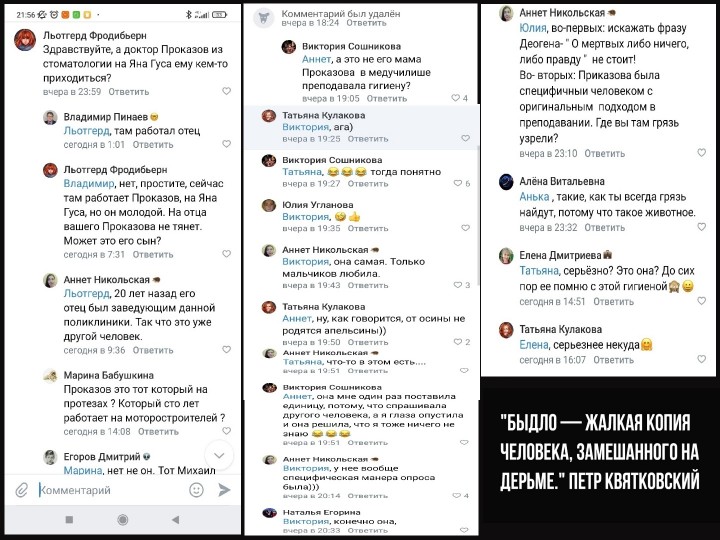Tap the Android back triangle button
720x540 pixels.
point(175,519)
